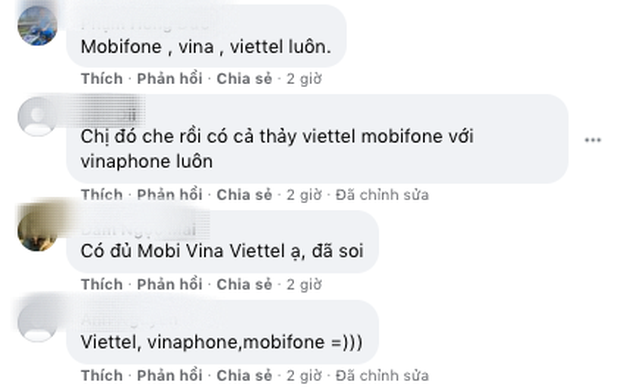Share the 'Có đủ Mobi Vina Viettel' comment
The width and height of the screenshot is (620, 388).
point(244,284)
